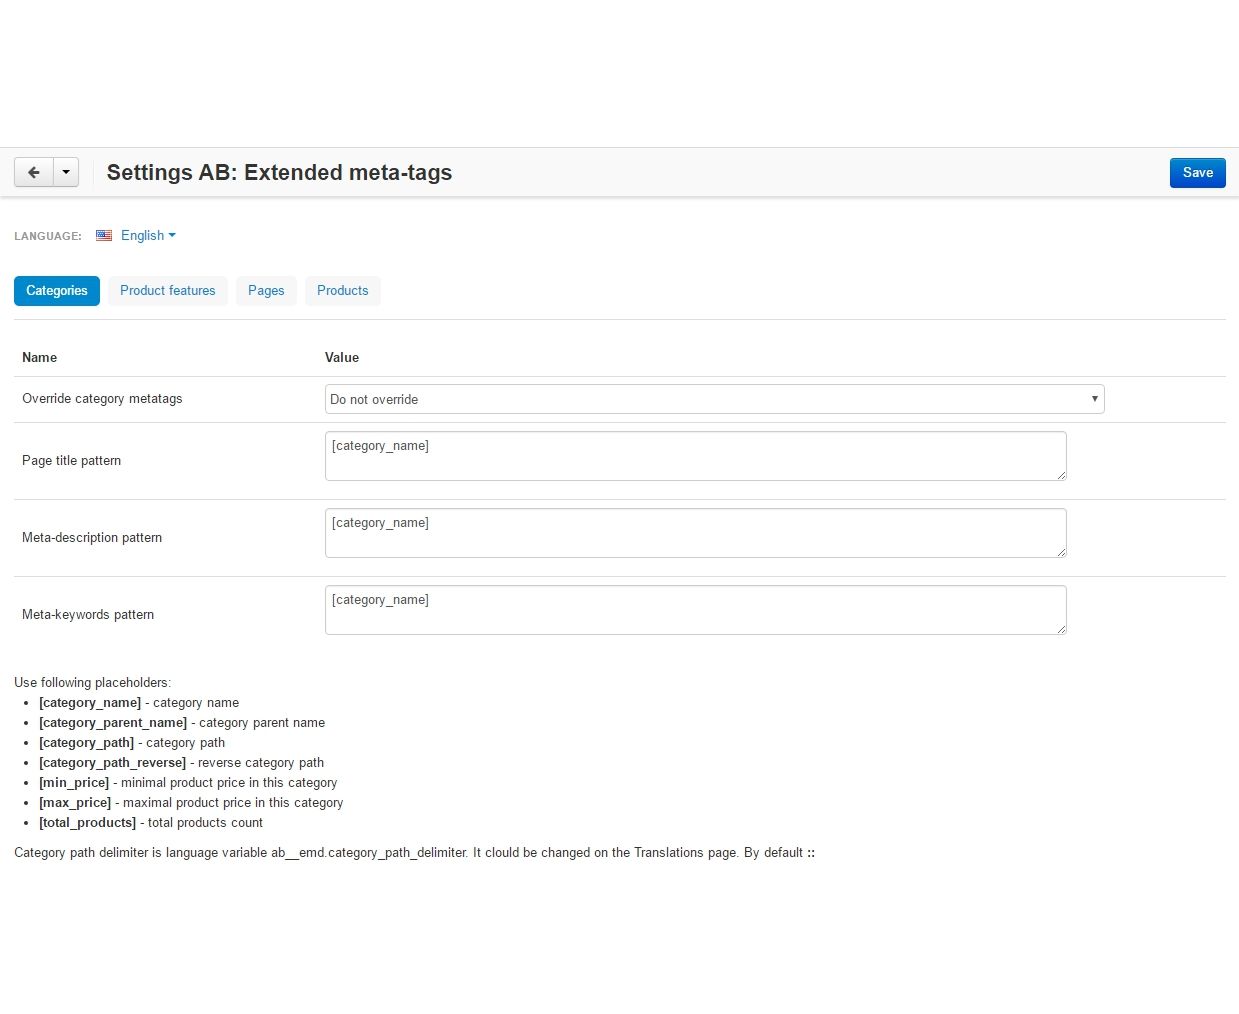This screenshot has width=1239, height=1014.
Task: Place cursor in Meta-keywords pattern field
Action: tap(695, 610)
